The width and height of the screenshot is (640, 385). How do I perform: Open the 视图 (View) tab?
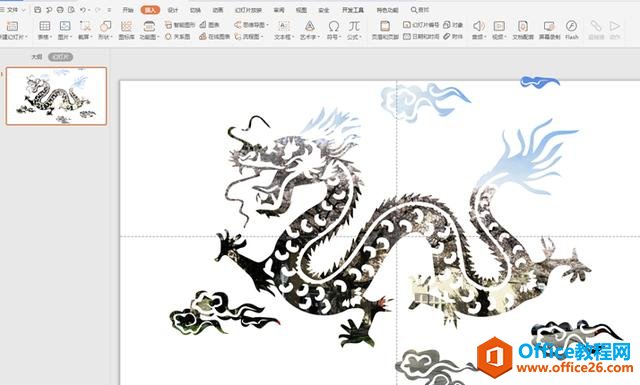[x=301, y=10]
